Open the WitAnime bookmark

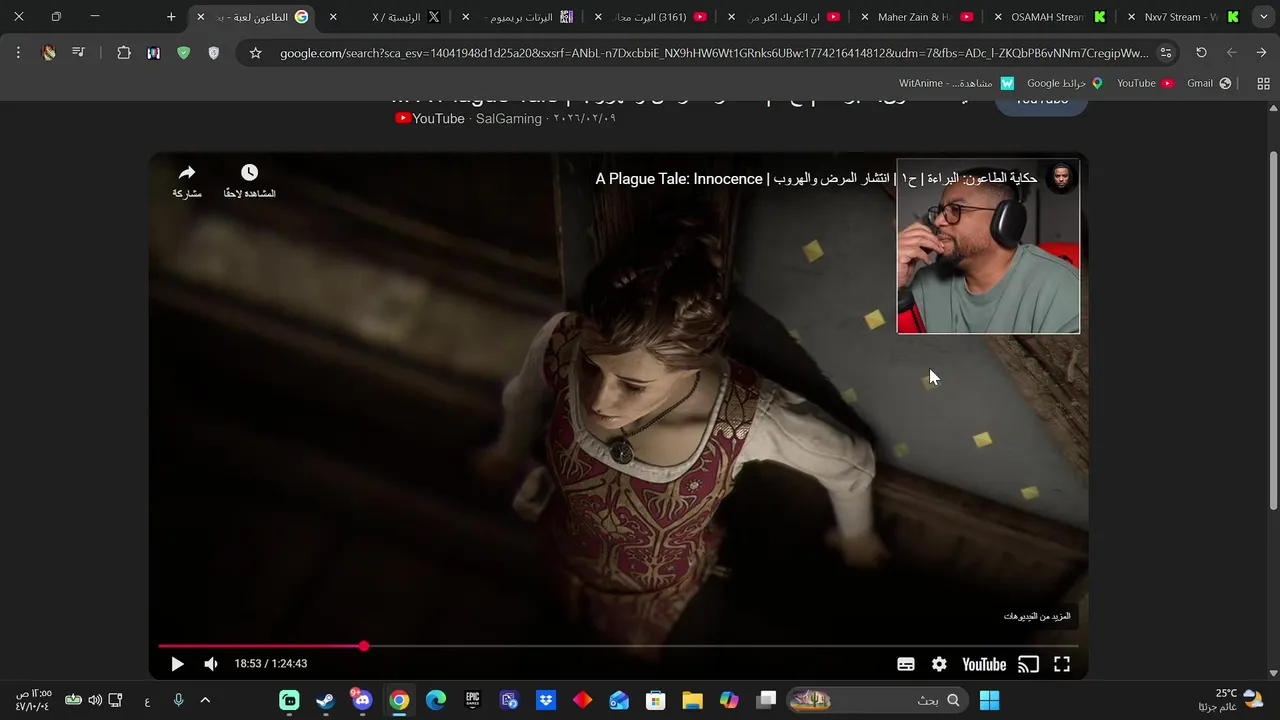[x=957, y=84]
